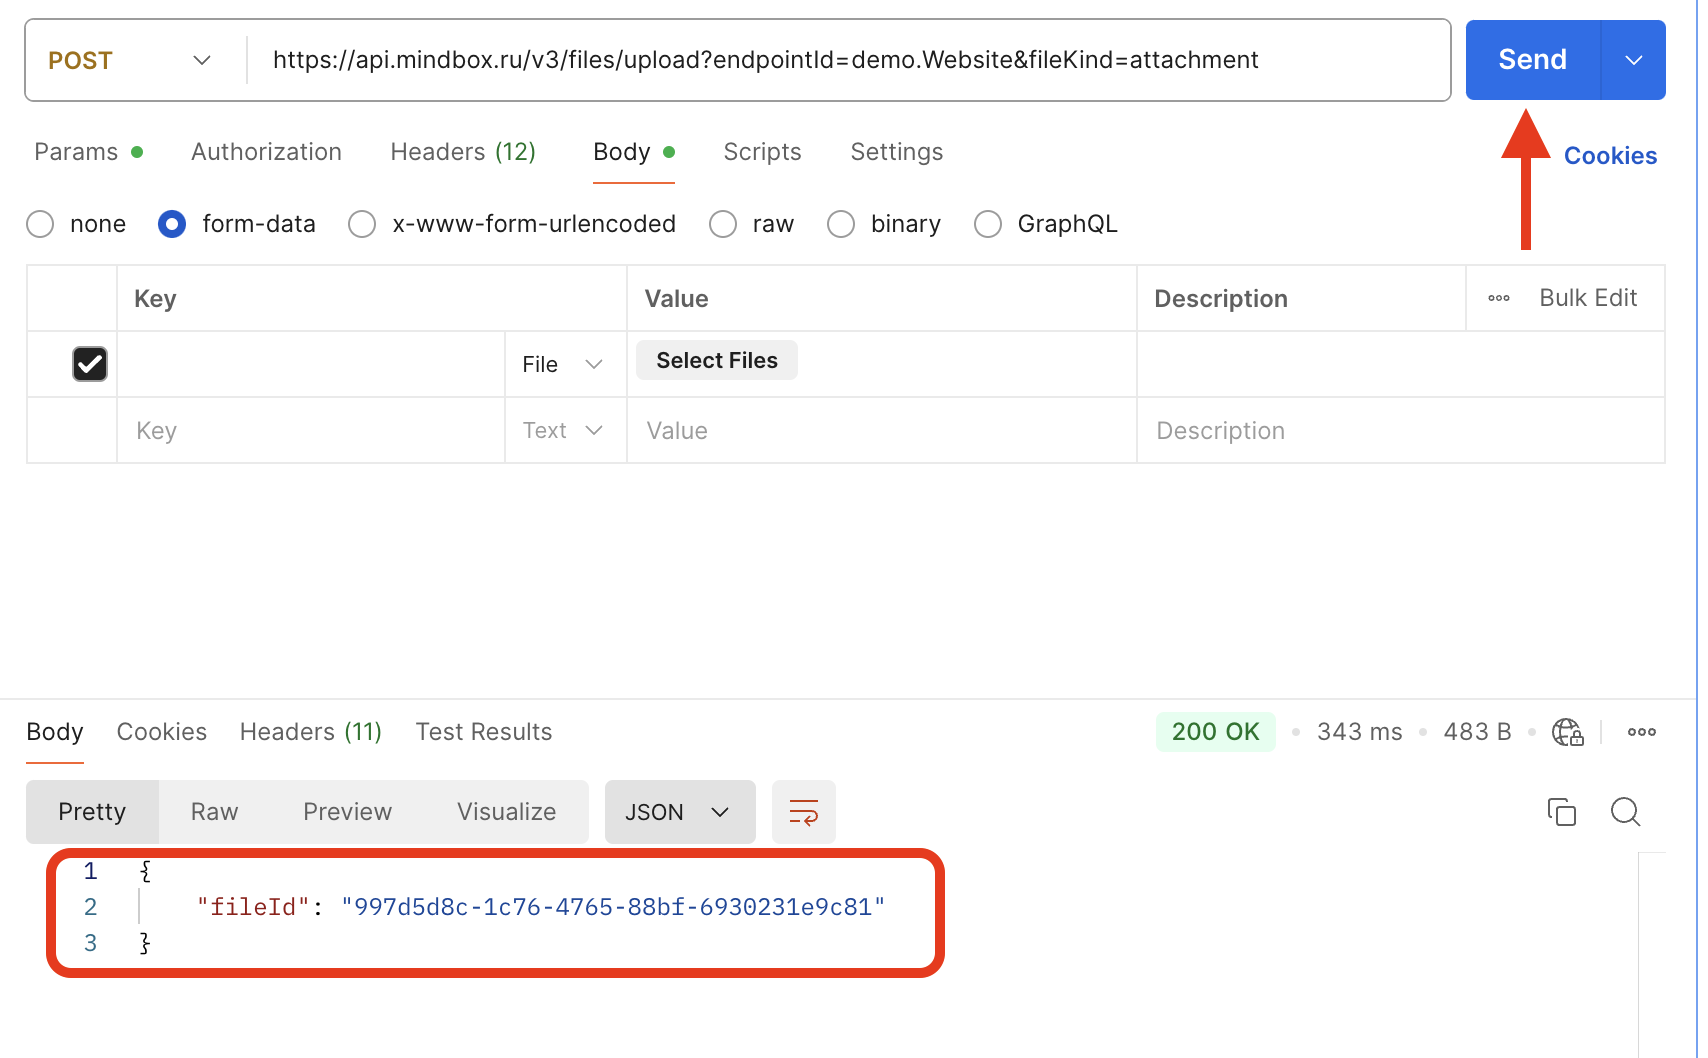Choose the GraphQL body type

[988, 224]
